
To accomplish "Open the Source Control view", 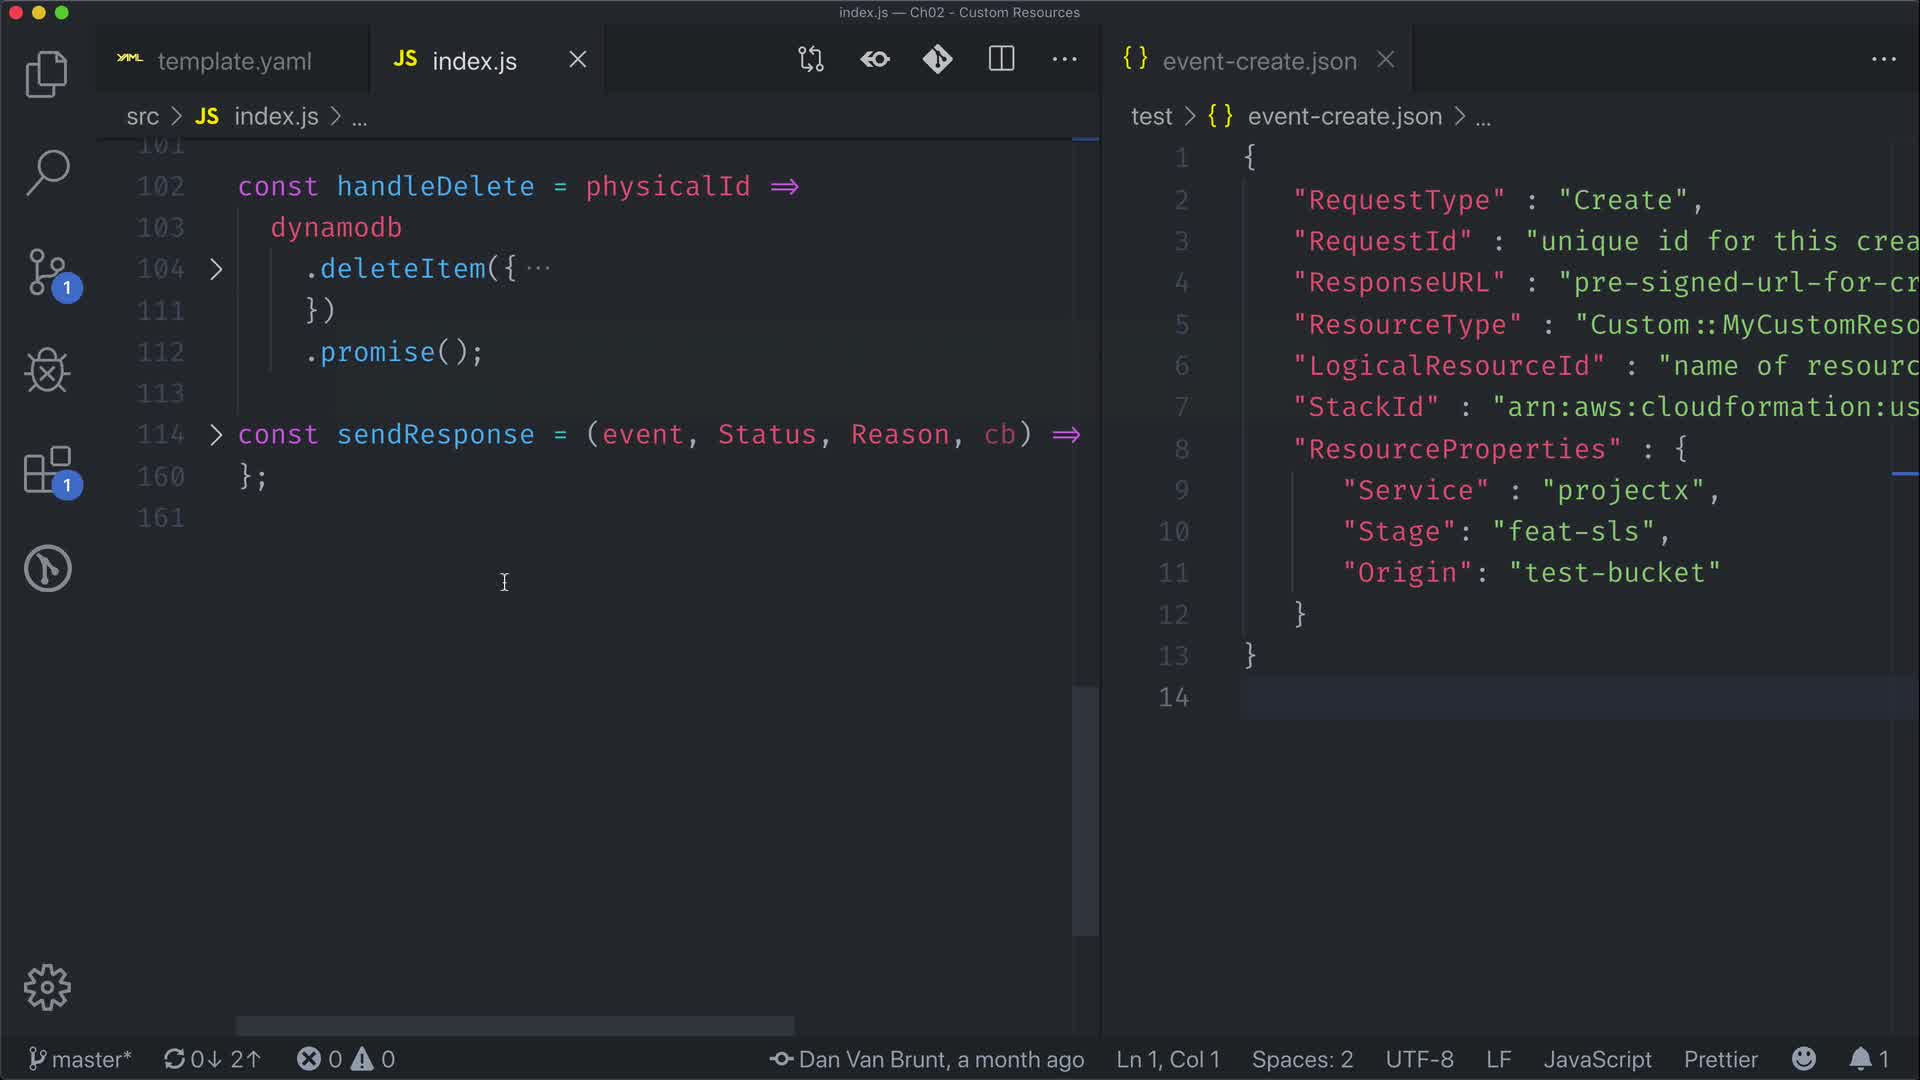I will tap(48, 272).
